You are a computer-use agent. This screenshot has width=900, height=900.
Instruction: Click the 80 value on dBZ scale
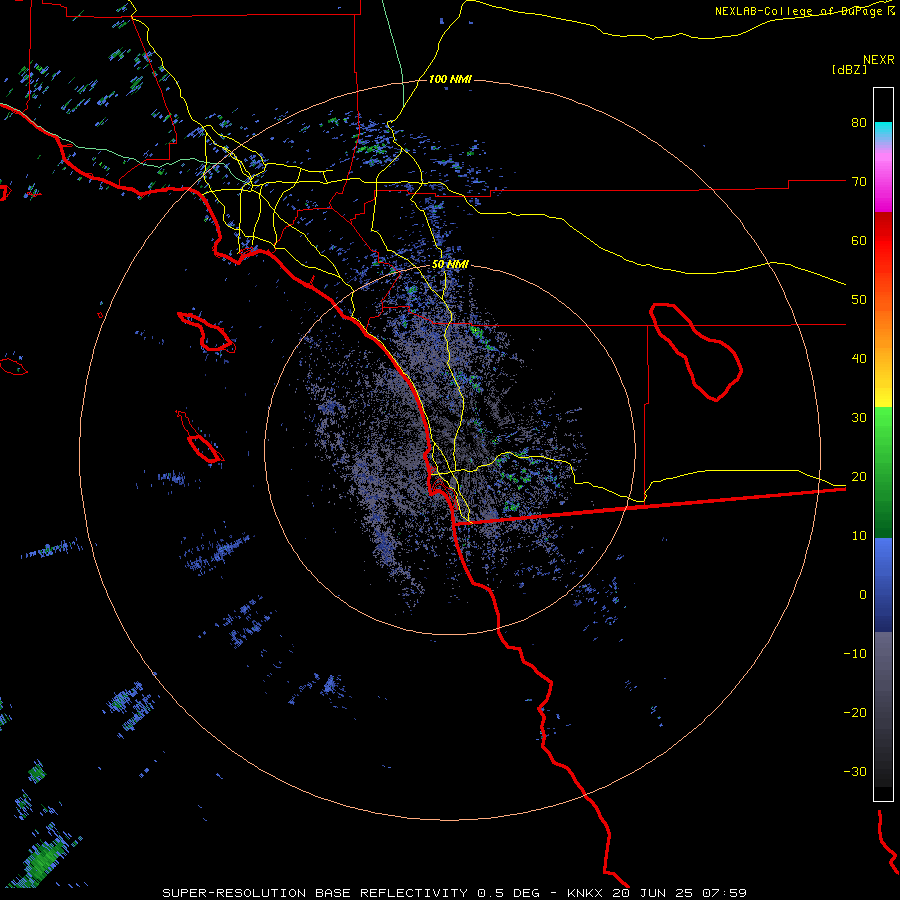point(859,122)
